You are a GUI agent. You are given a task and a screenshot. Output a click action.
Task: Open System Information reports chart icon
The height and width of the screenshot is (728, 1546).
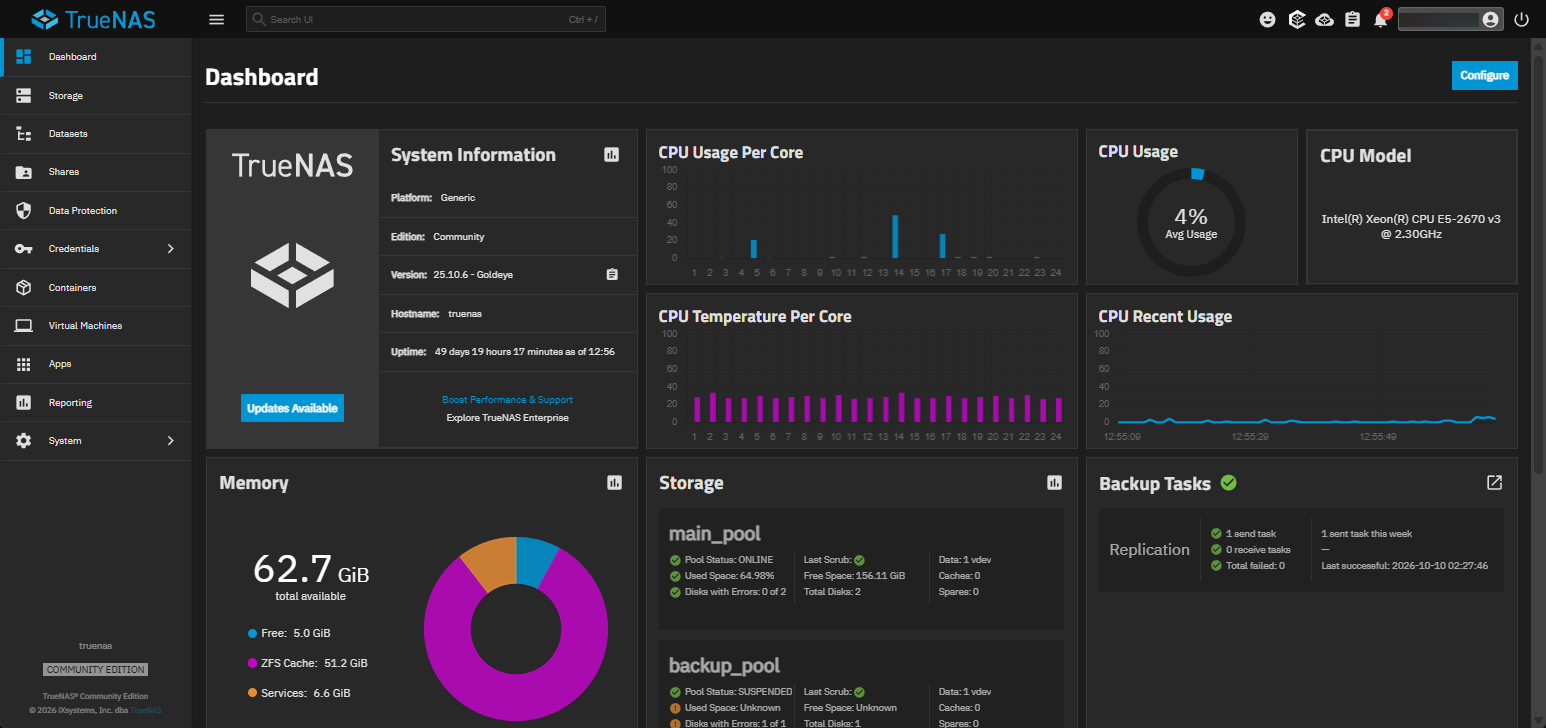pyautogui.click(x=612, y=154)
